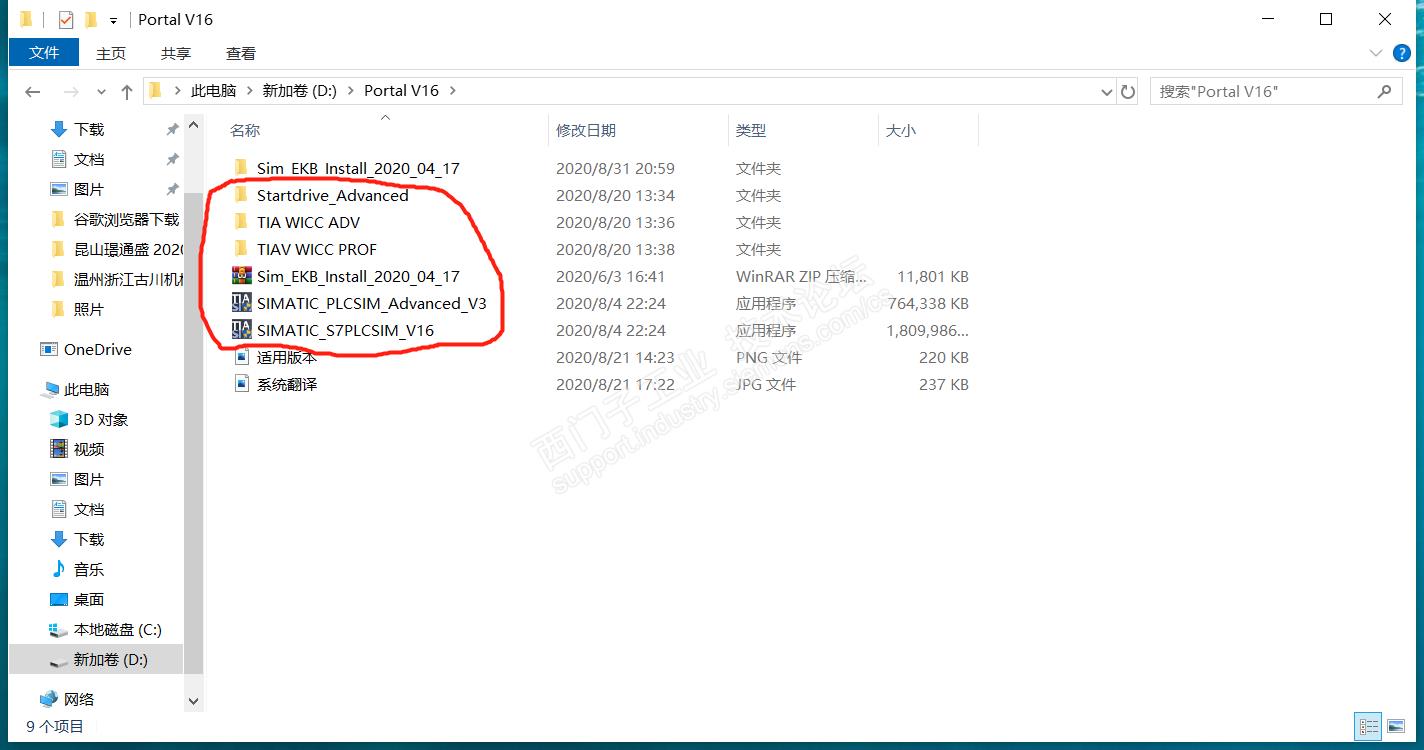
Task: Switch to the 主页 ribbon tab
Action: [111, 53]
